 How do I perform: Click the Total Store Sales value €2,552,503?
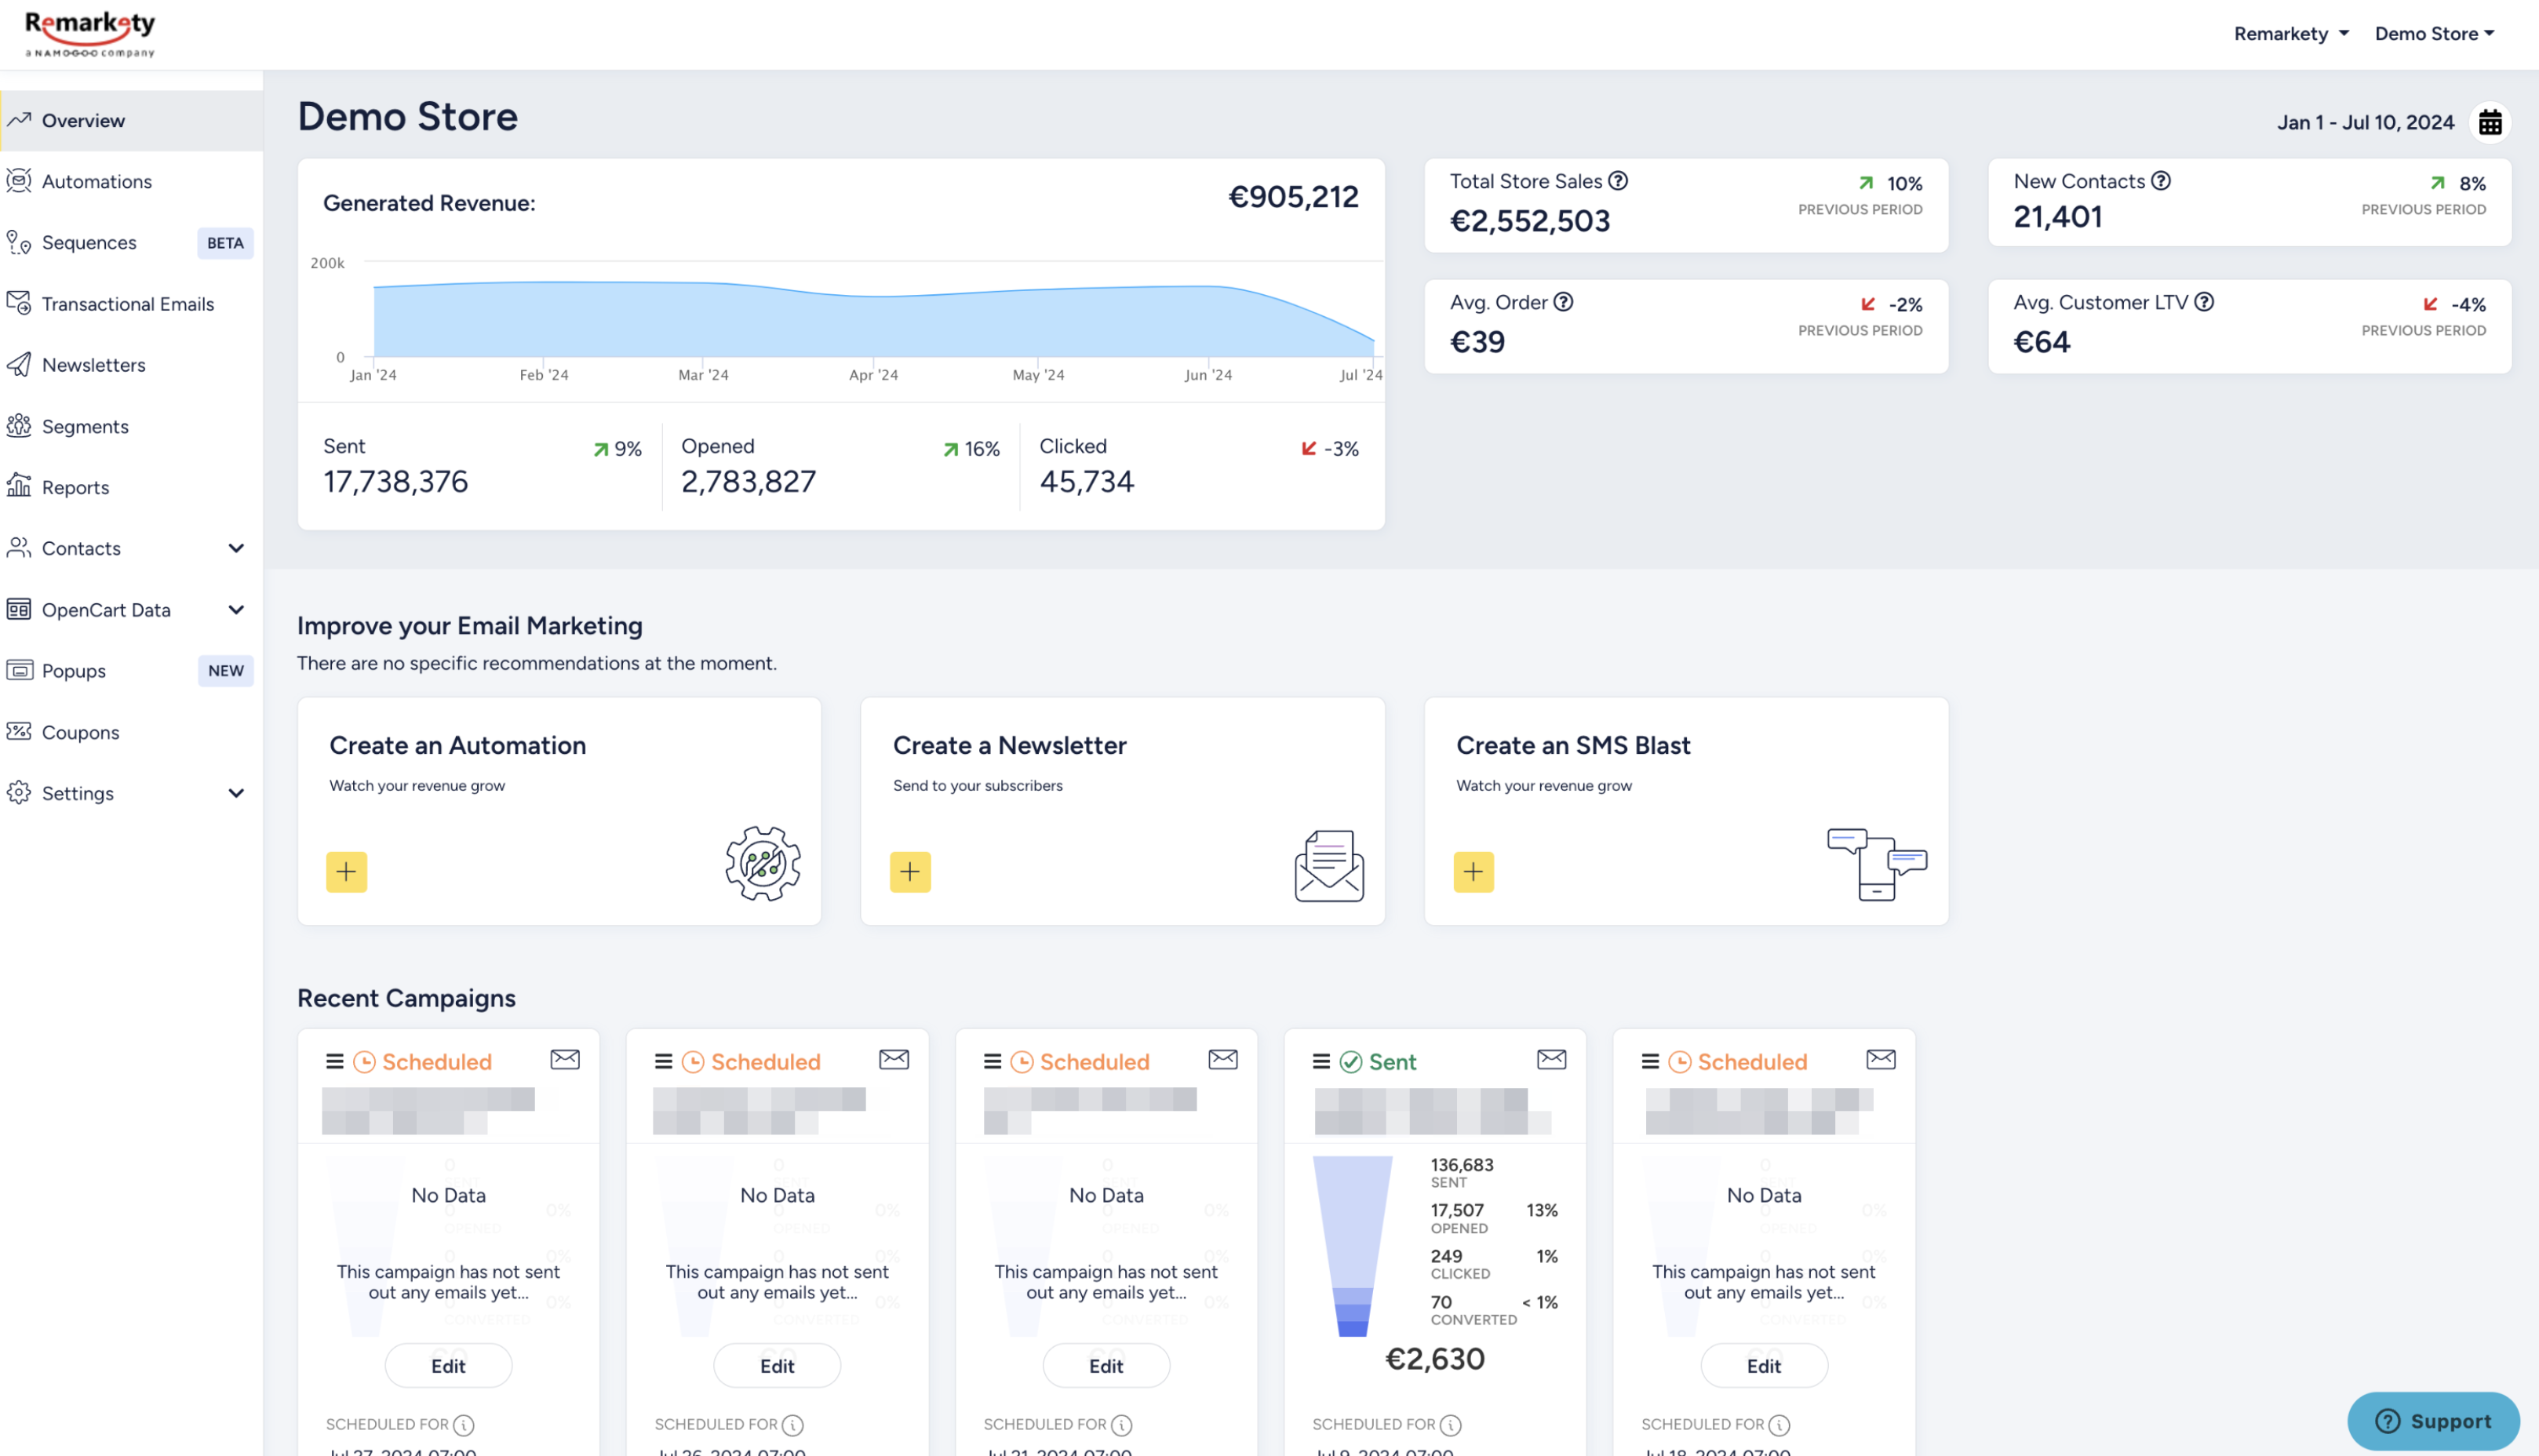point(1530,222)
